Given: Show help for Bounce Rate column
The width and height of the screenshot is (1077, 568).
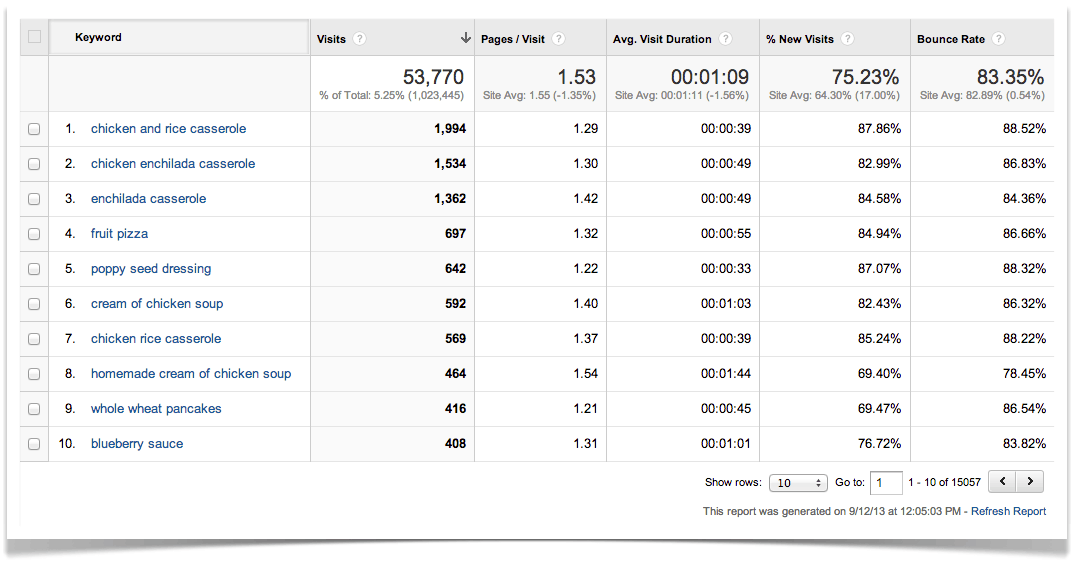Looking at the screenshot, I should click(998, 39).
